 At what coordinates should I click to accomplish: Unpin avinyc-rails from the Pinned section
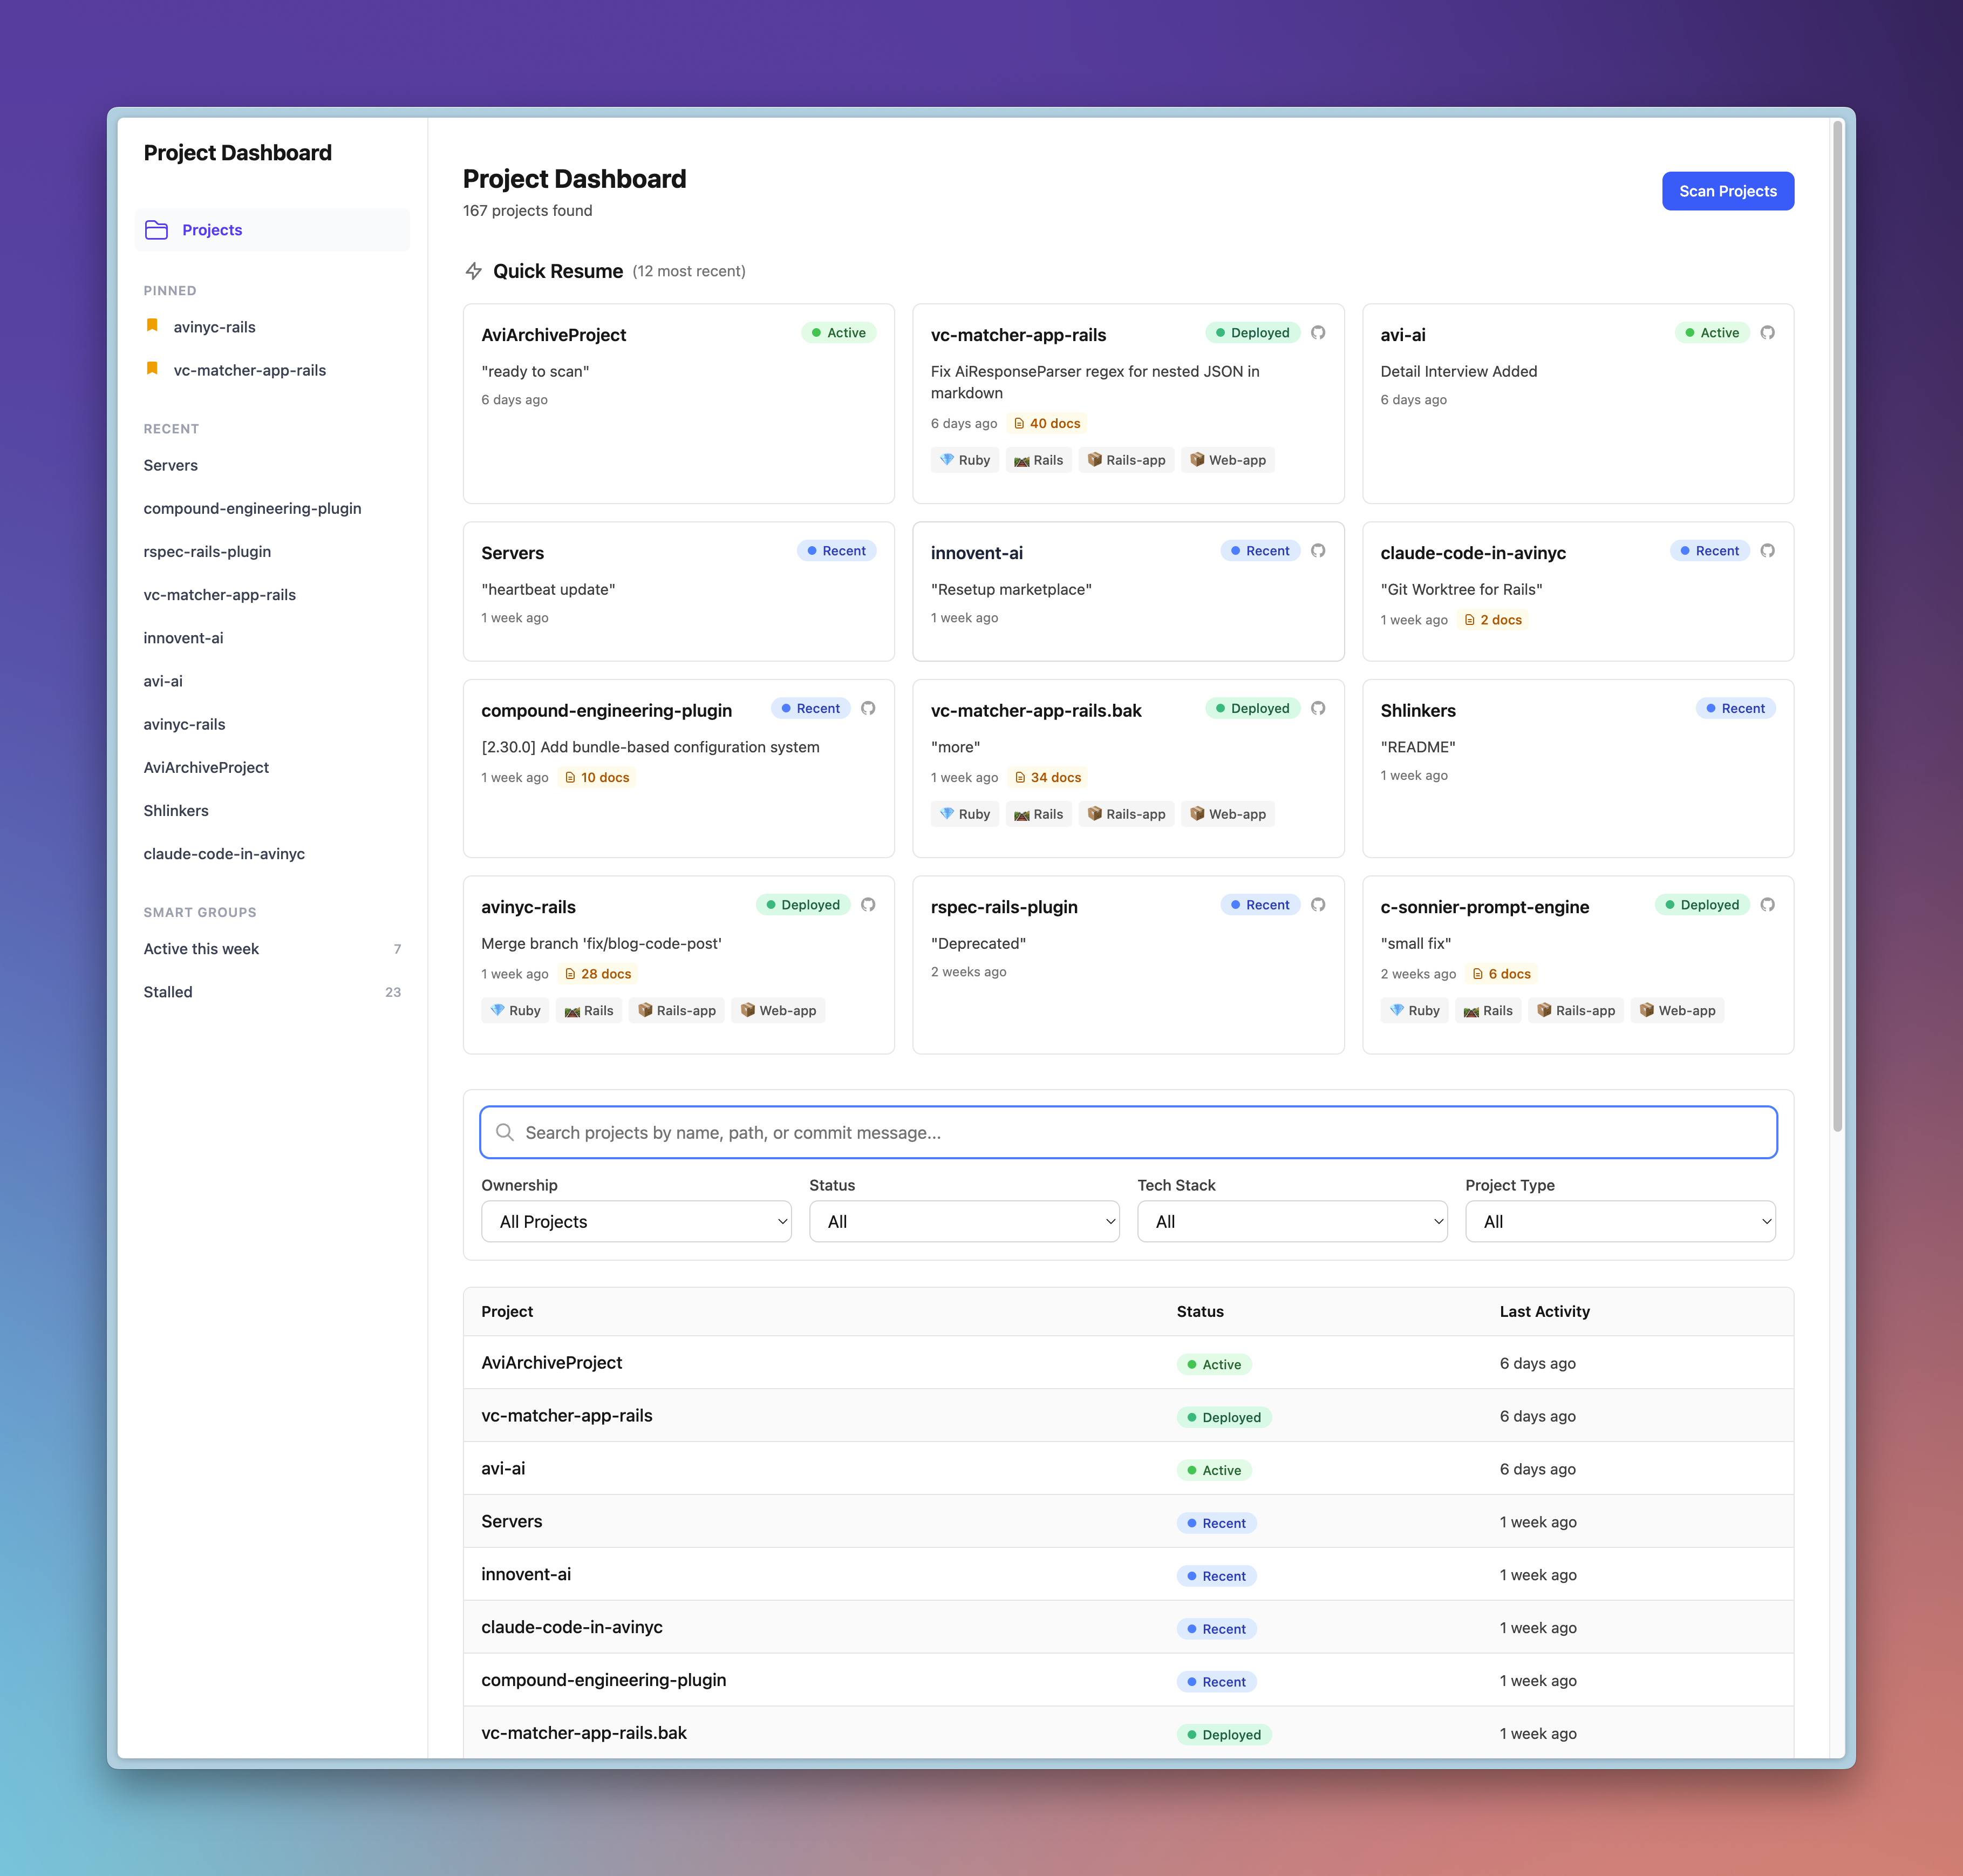tap(152, 325)
